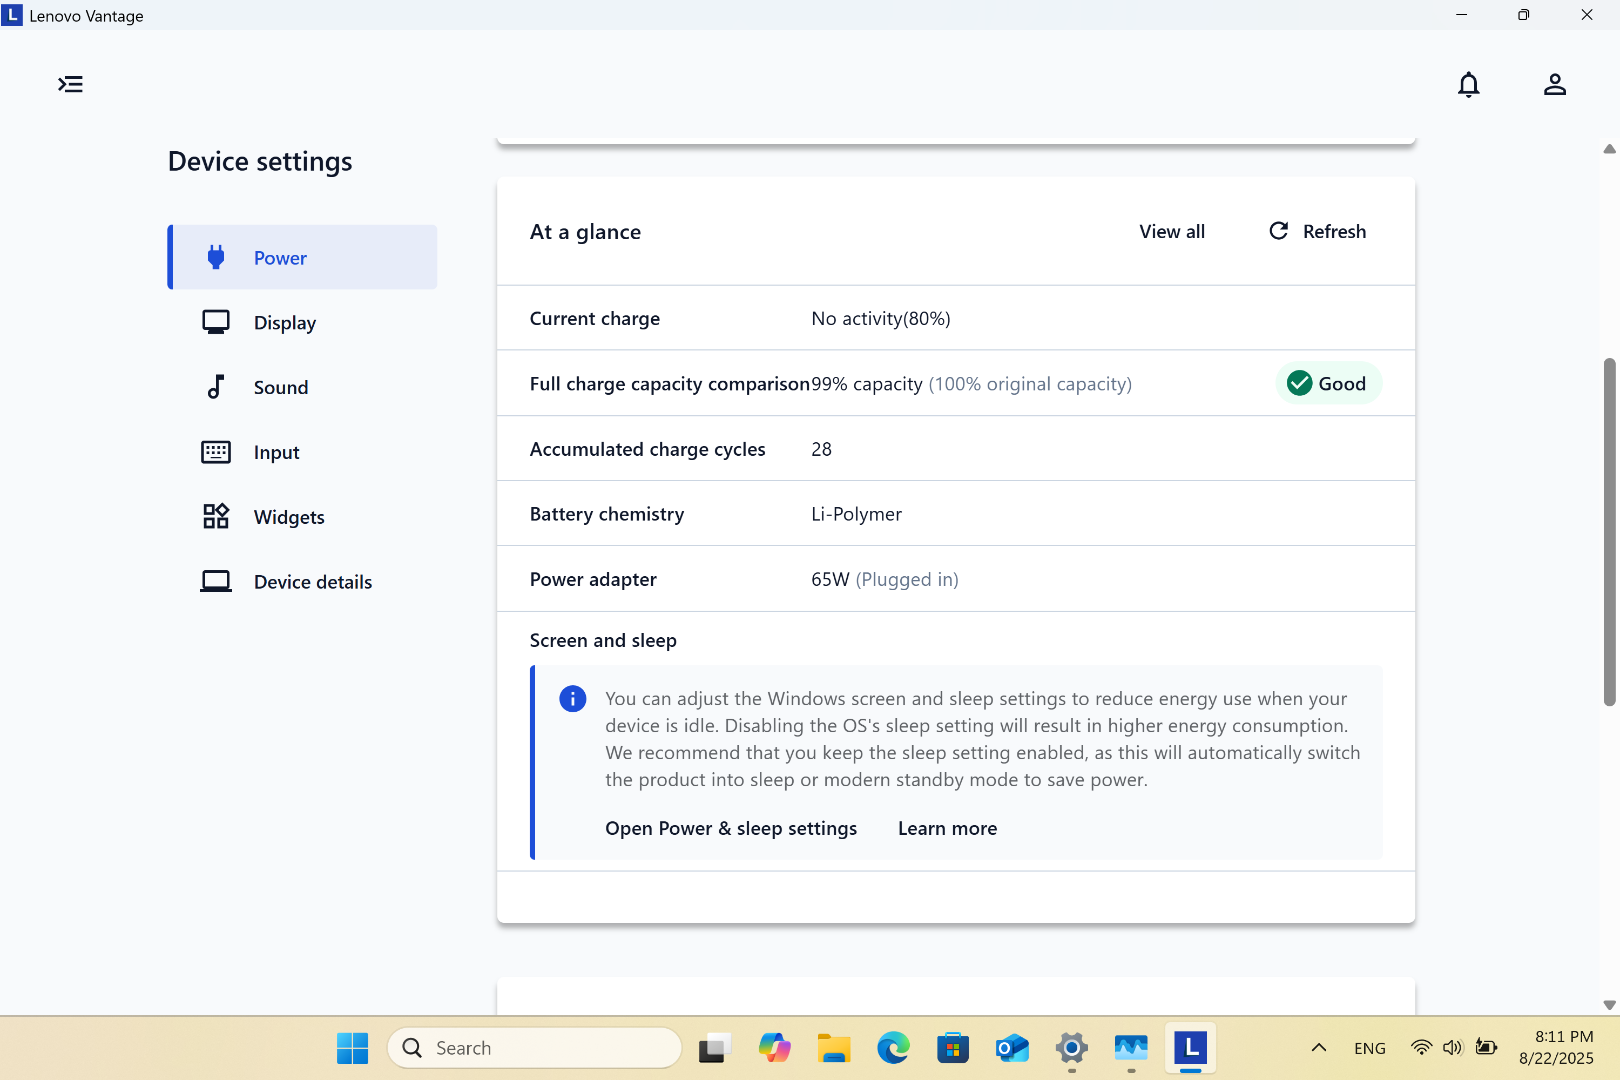
Task: Click the green Good checkmark icon
Action: coord(1299,383)
